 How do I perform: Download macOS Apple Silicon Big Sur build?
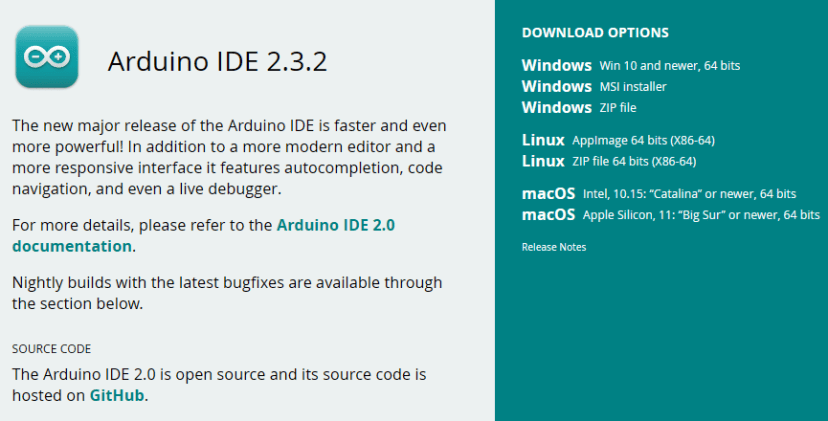coord(671,215)
